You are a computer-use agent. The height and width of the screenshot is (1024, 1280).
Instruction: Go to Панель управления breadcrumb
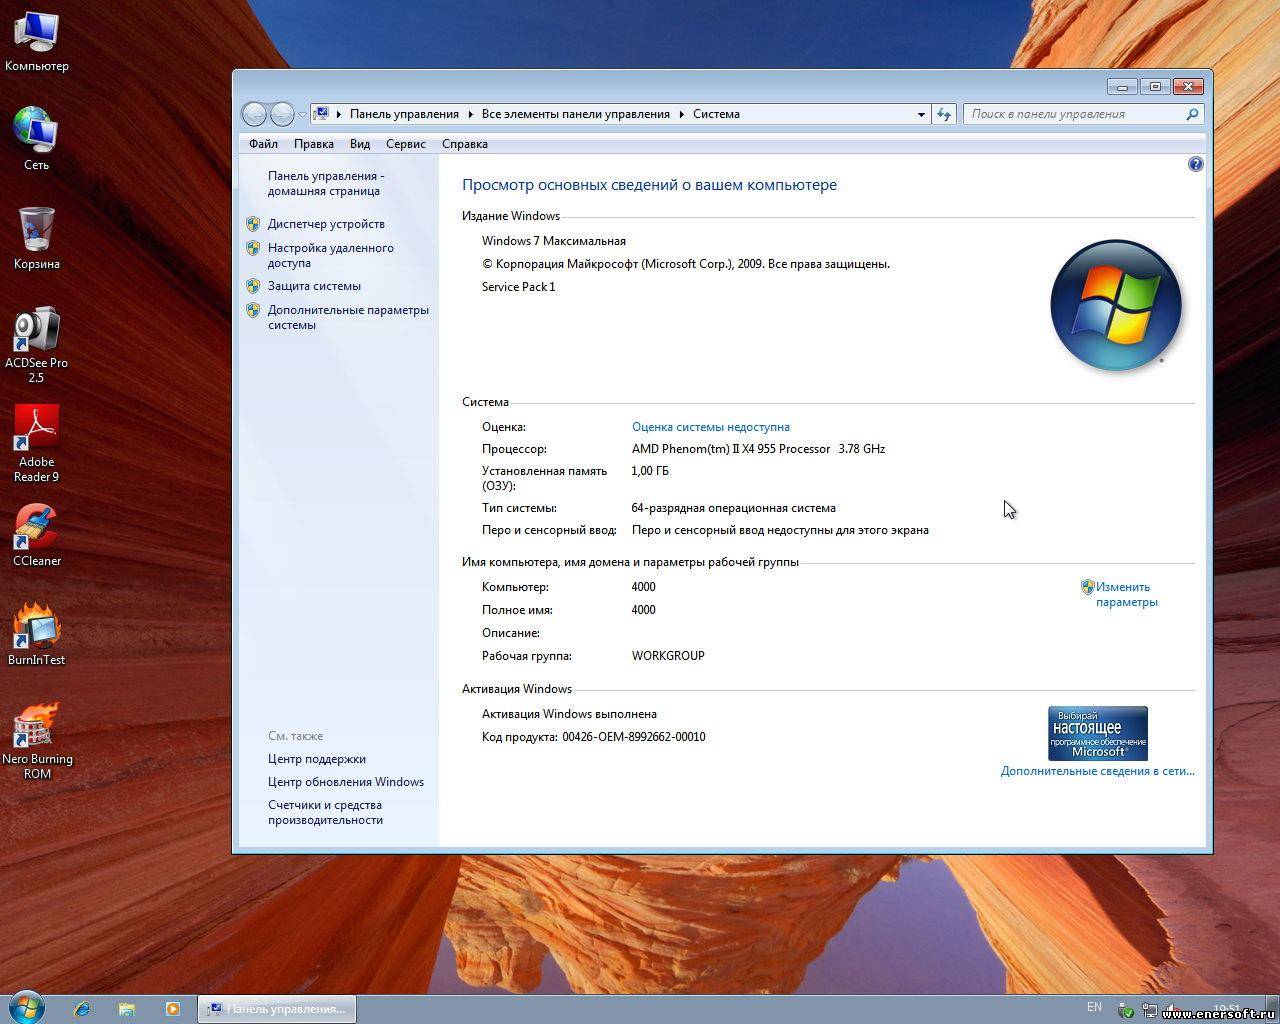click(404, 114)
